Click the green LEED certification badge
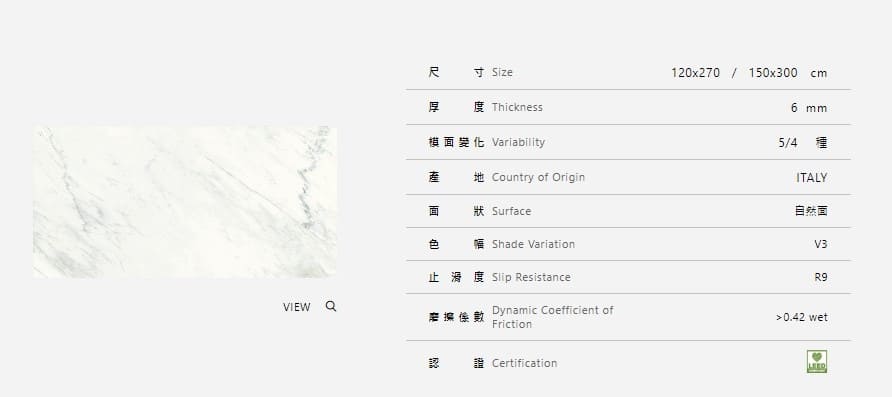 pos(817,361)
